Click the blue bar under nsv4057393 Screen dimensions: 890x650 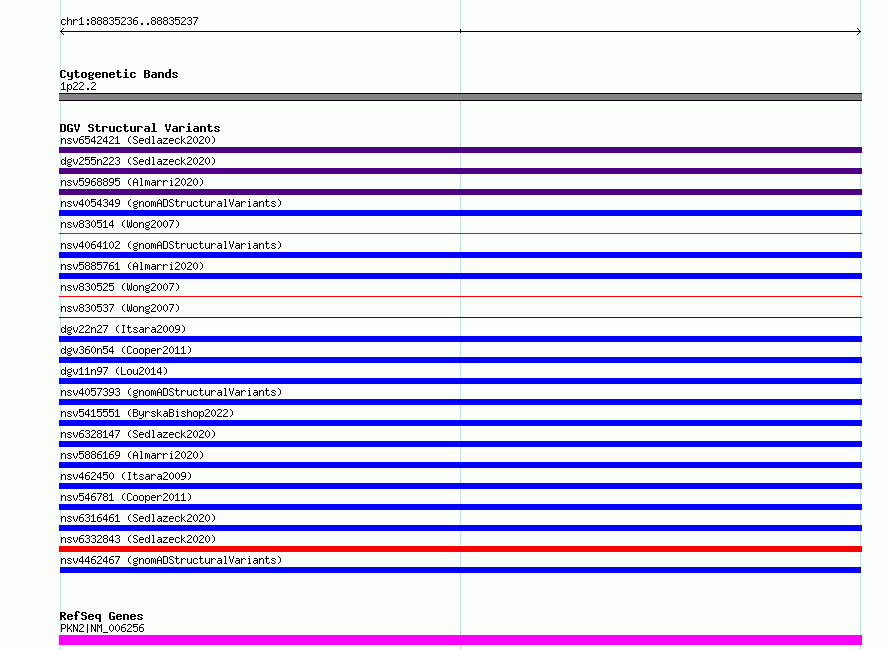(460, 402)
